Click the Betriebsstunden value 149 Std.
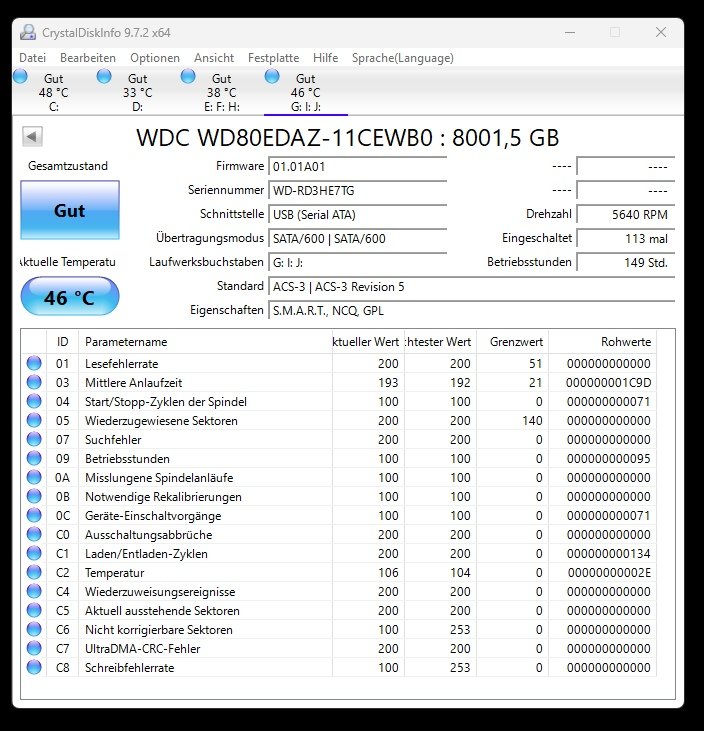Screen dimensions: 704x731 point(626,262)
